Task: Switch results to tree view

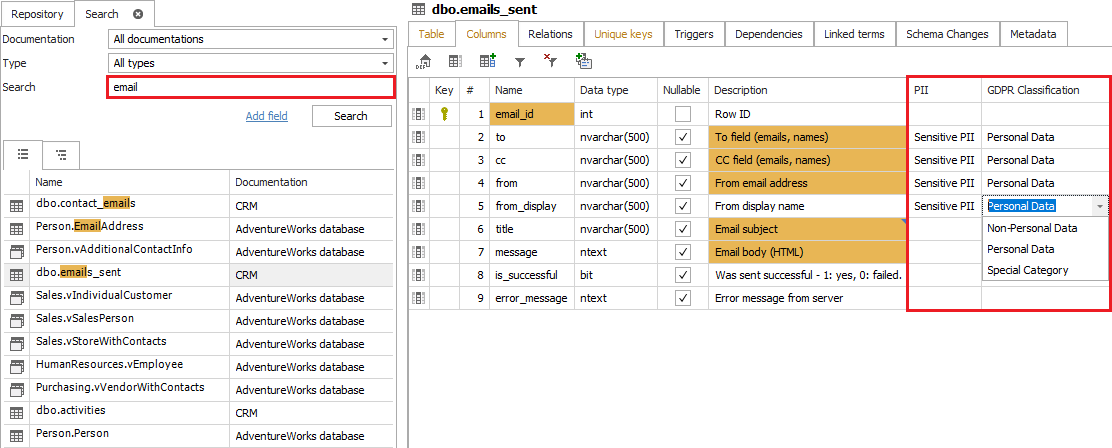Action: 61,155
